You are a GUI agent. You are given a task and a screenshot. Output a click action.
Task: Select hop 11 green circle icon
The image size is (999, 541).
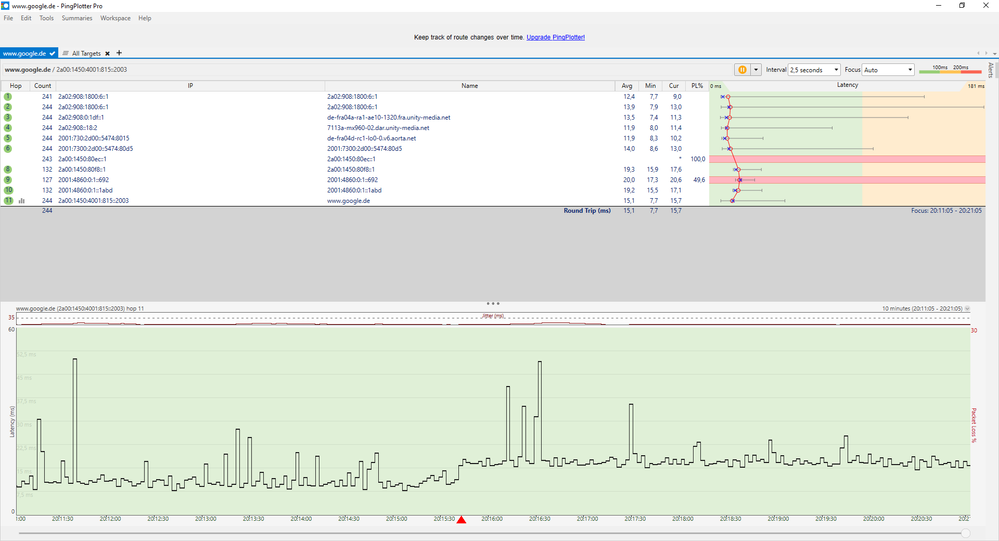point(8,200)
